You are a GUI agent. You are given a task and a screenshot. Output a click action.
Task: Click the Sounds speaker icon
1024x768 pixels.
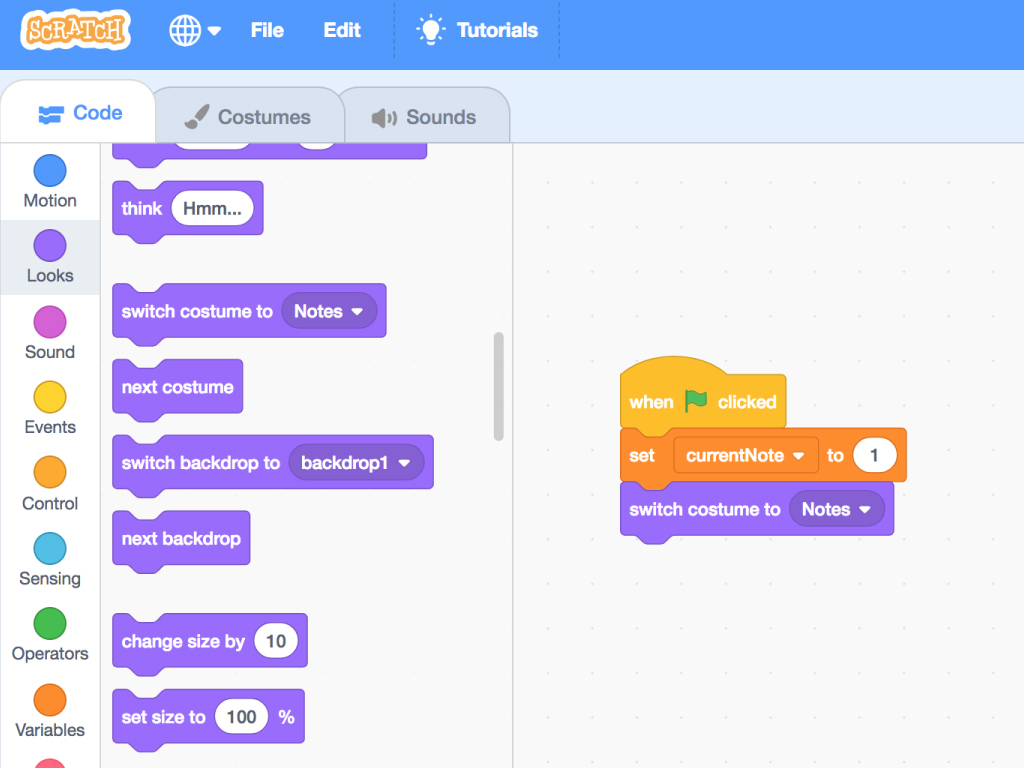coord(384,118)
